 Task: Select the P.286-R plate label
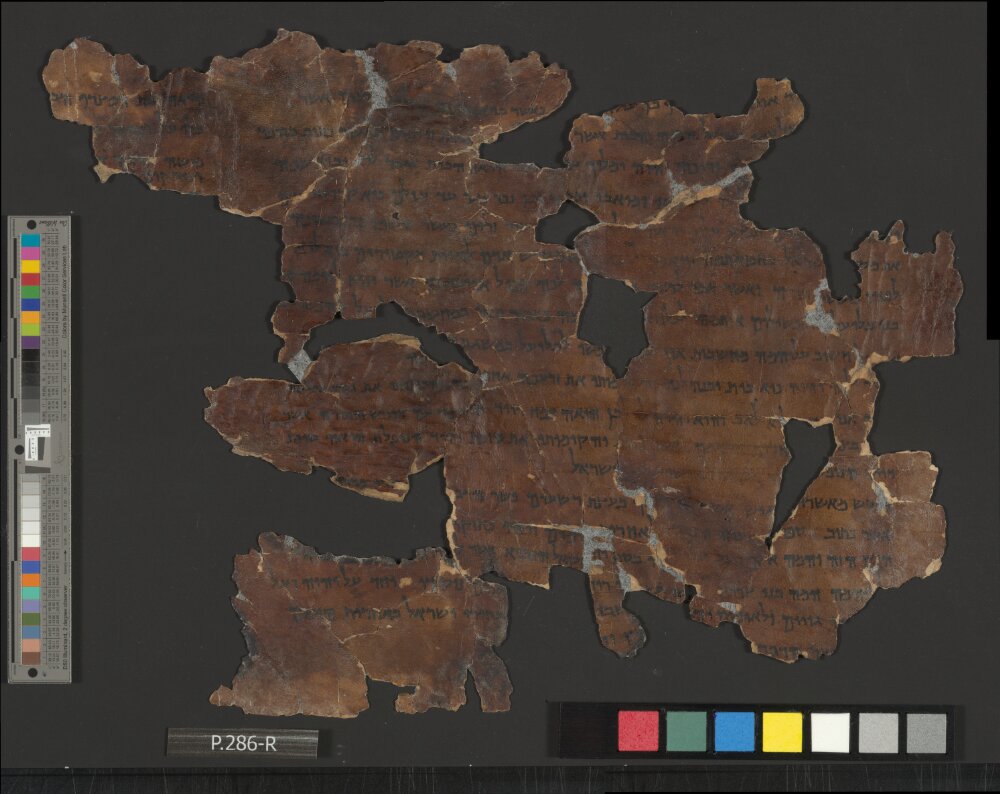pos(243,743)
